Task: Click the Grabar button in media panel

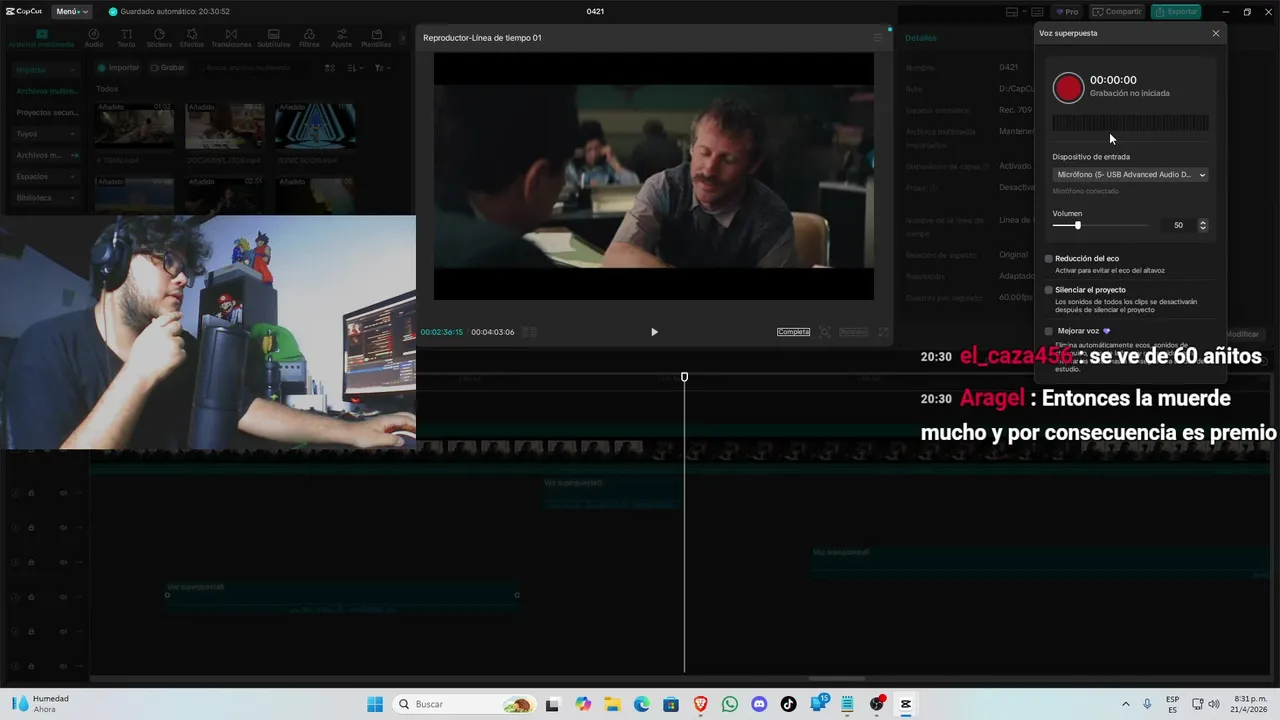Action: coord(167,68)
